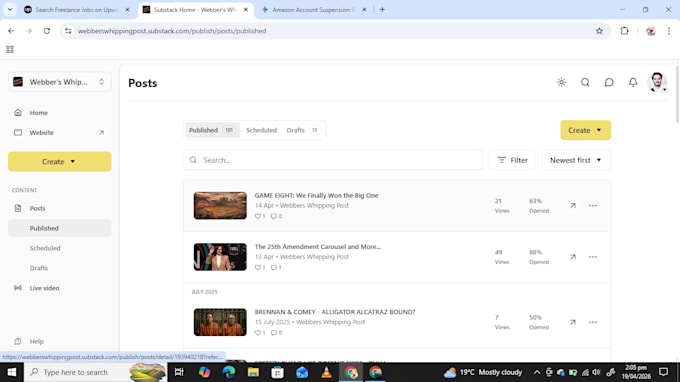Image resolution: width=680 pixels, height=382 pixels.
Task: Click the posts Search field
Action: [333, 160]
